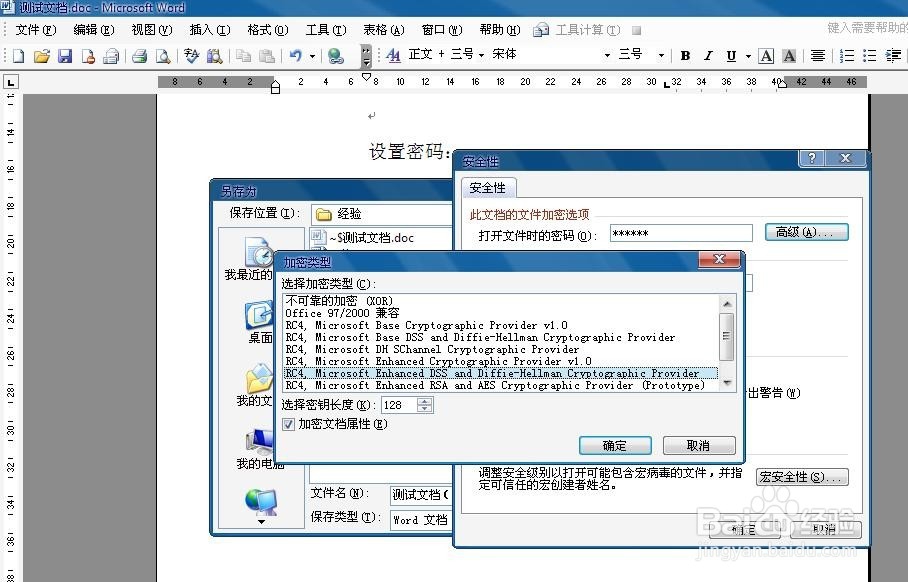
Task: Toggle italic formatting
Action: pos(708,56)
